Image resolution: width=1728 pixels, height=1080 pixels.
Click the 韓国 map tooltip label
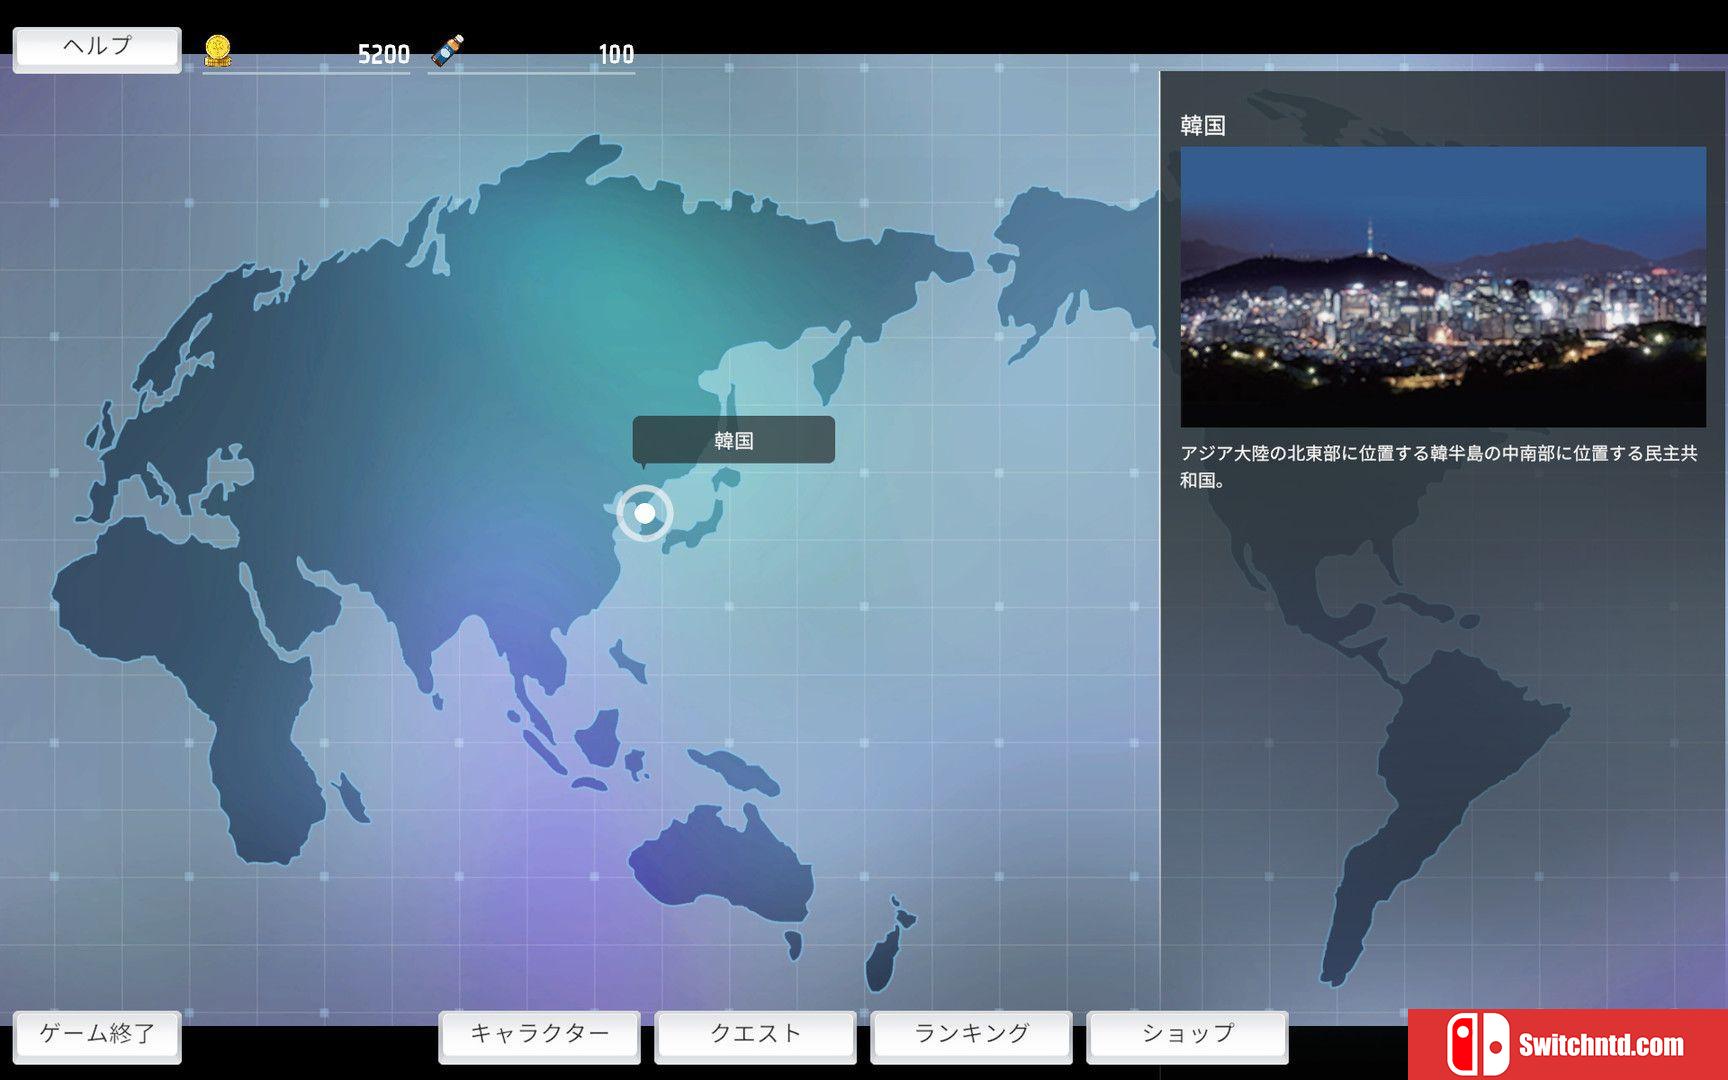pos(733,440)
